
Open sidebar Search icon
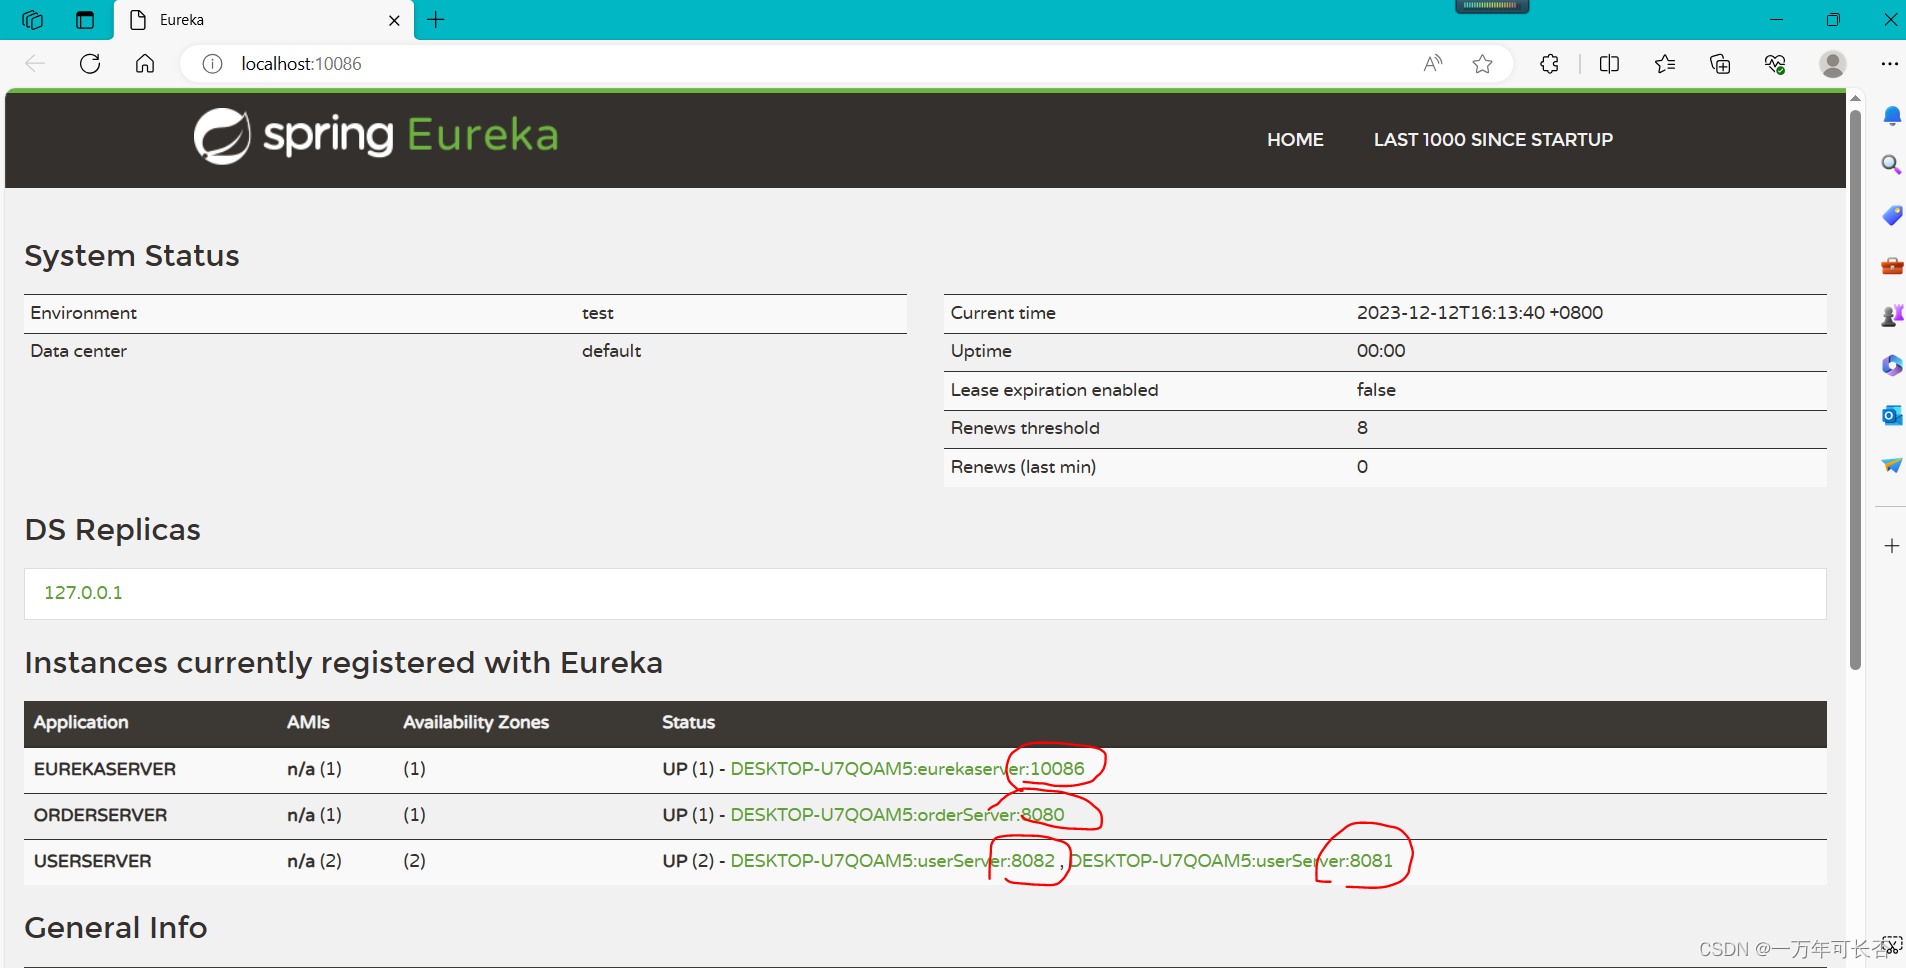[x=1891, y=165]
